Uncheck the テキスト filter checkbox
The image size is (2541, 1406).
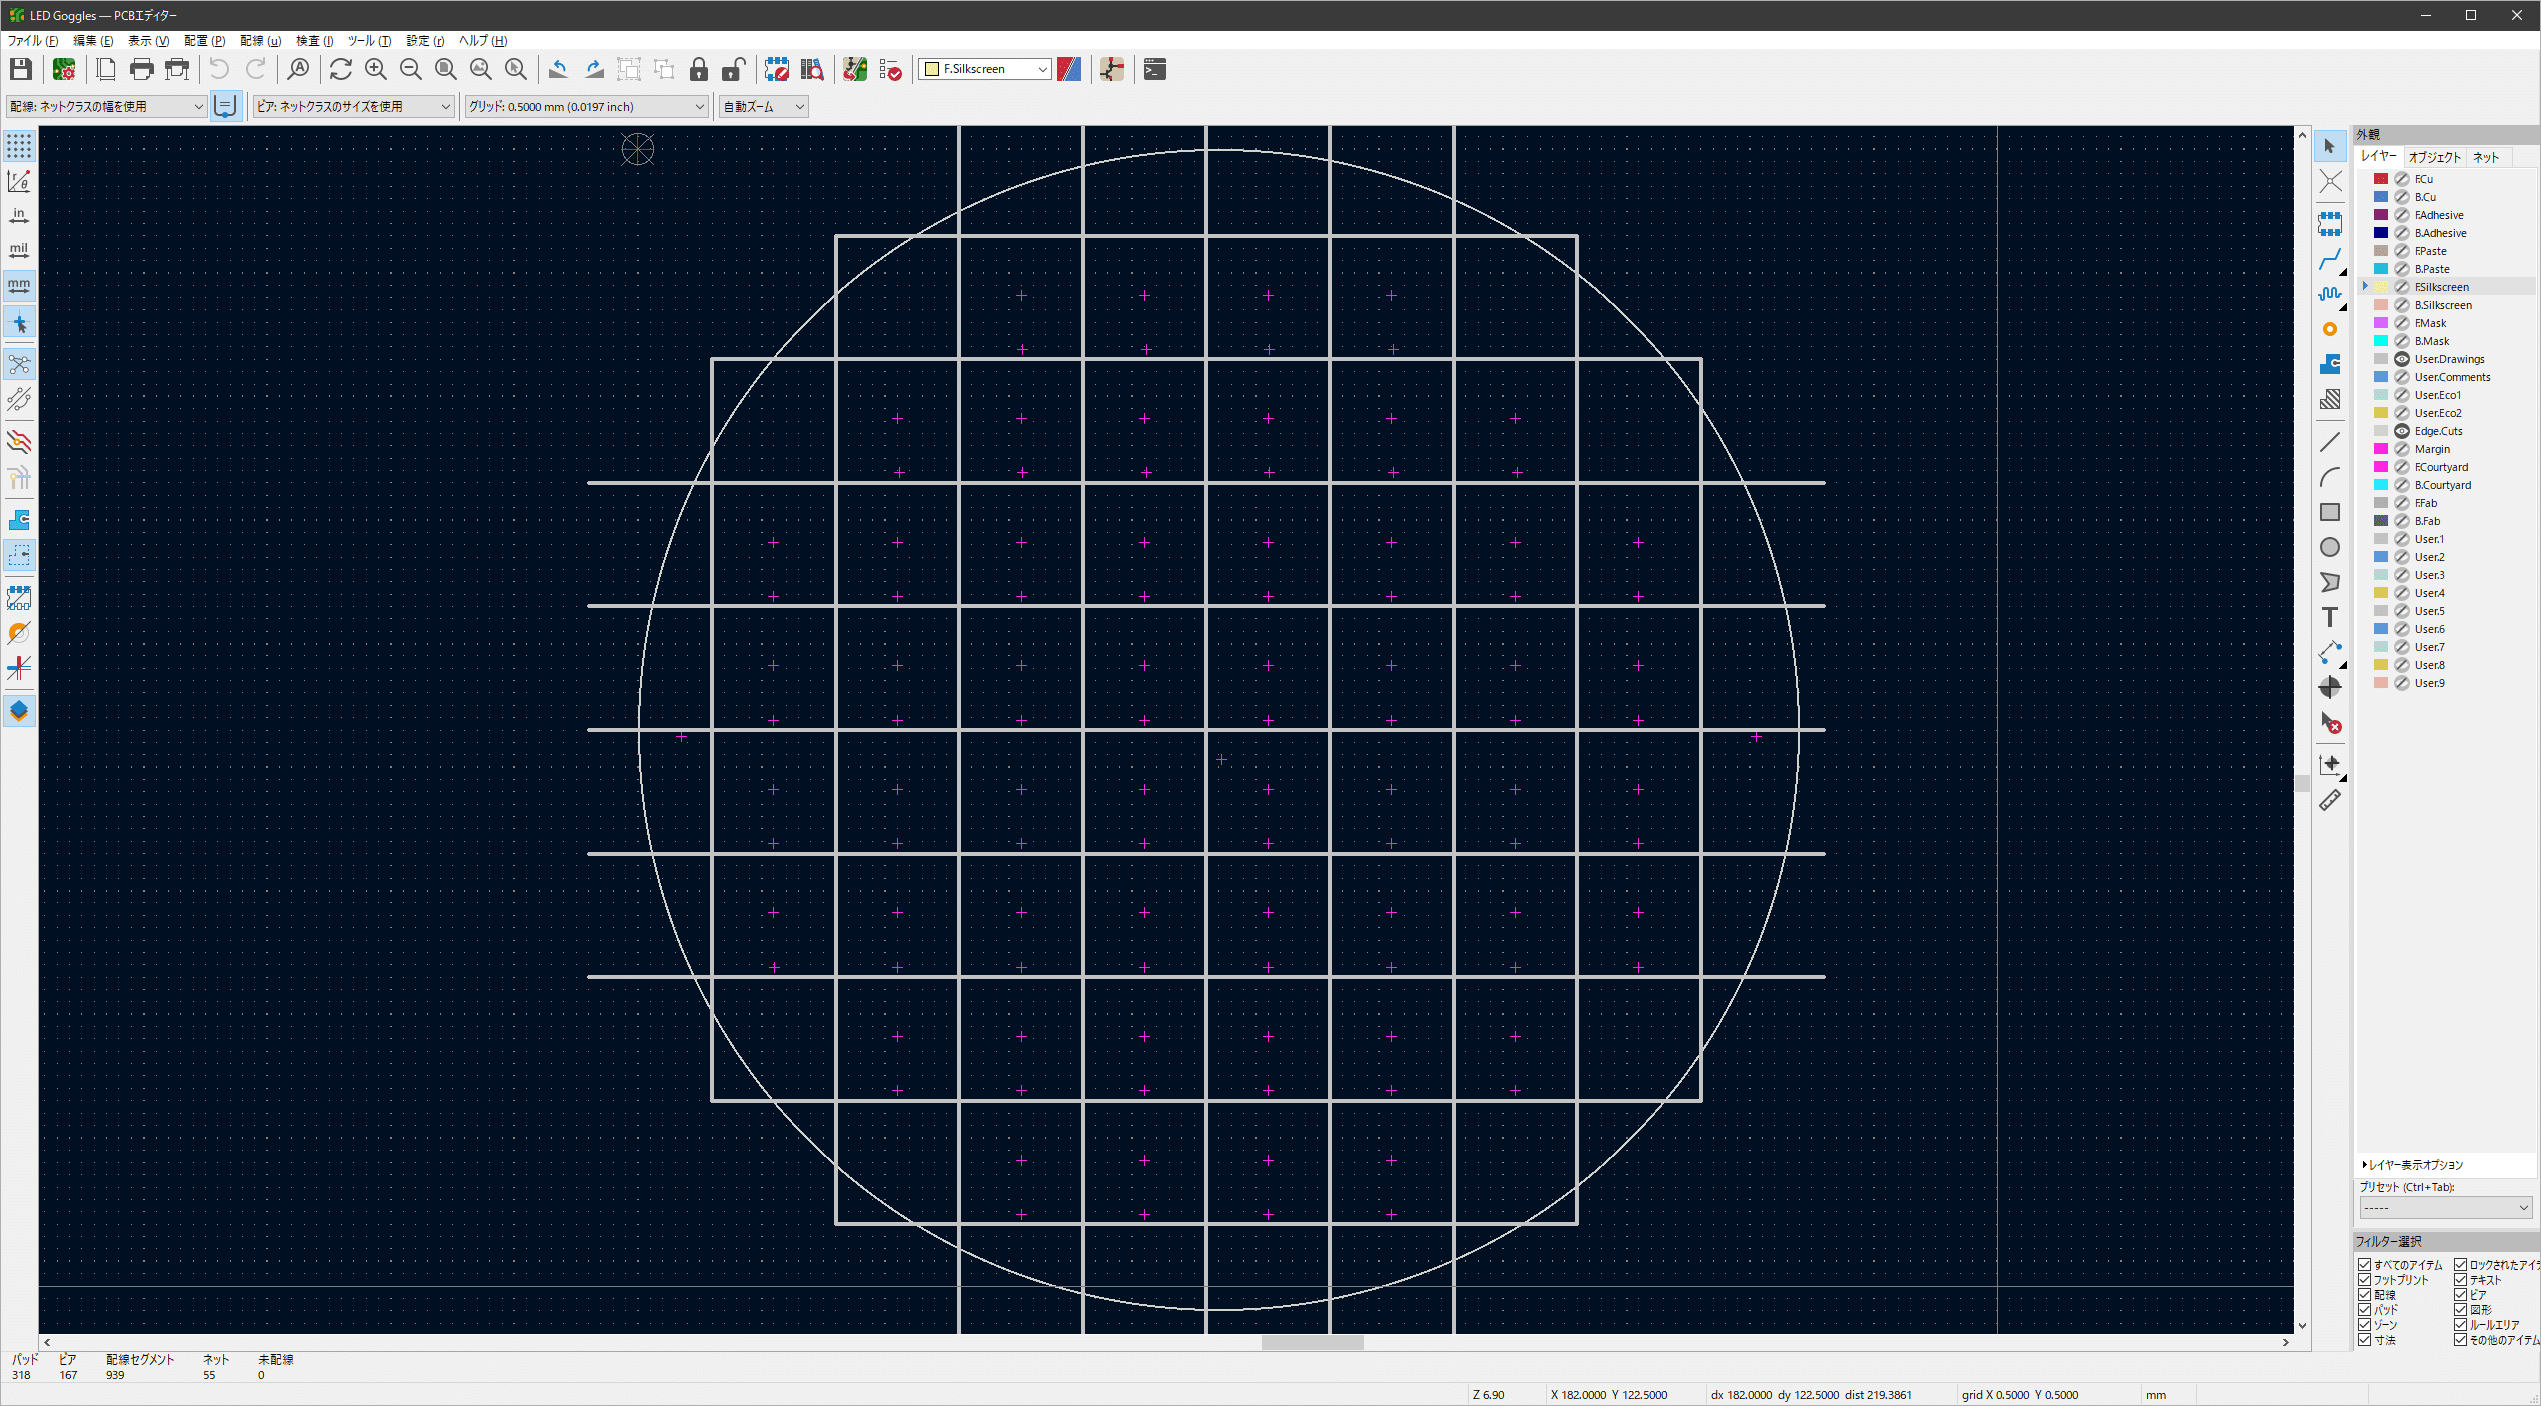(x=2461, y=1280)
